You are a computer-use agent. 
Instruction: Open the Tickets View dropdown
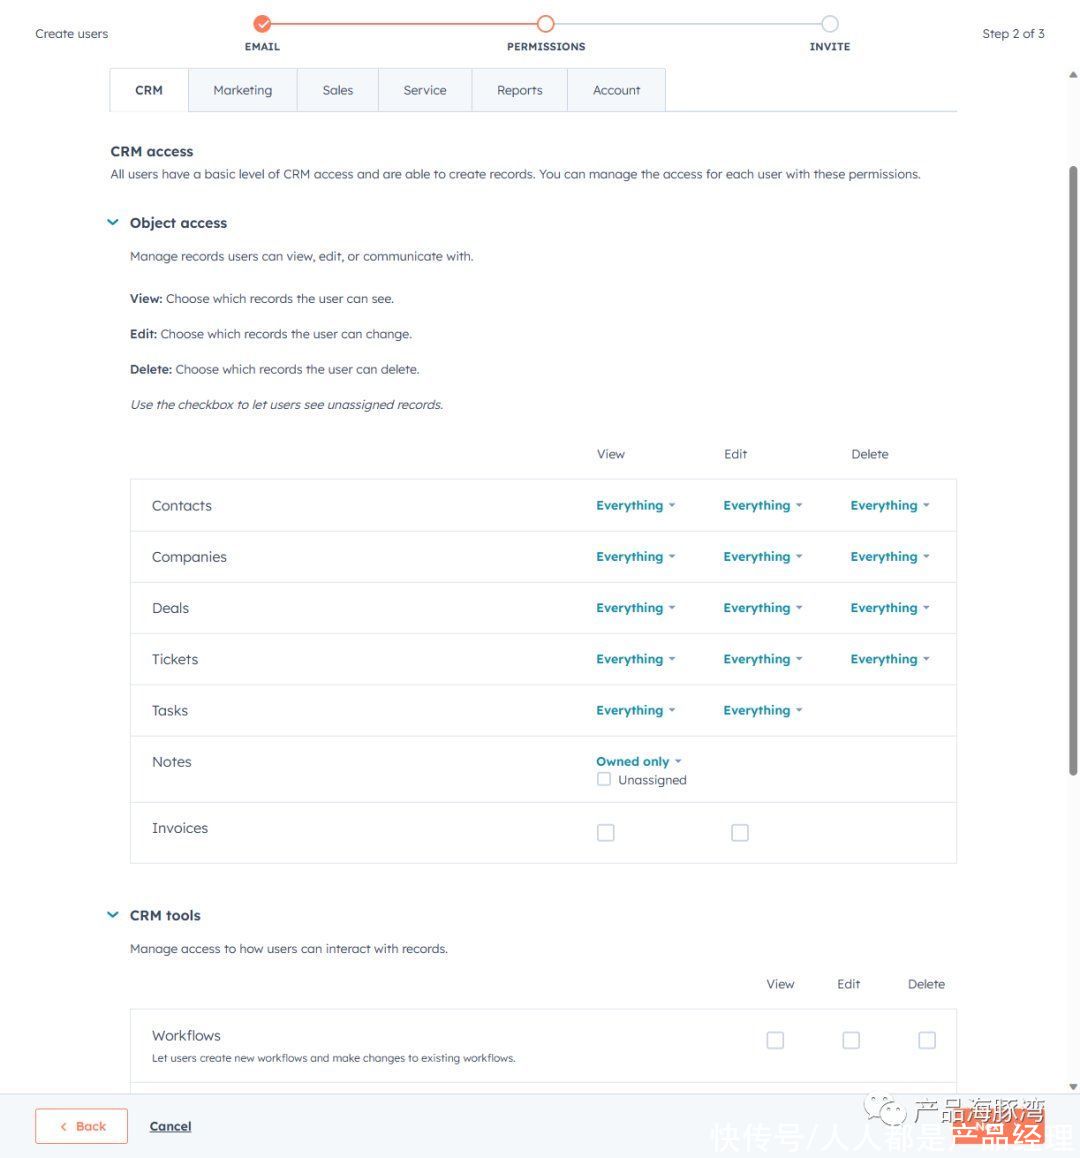click(635, 659)
